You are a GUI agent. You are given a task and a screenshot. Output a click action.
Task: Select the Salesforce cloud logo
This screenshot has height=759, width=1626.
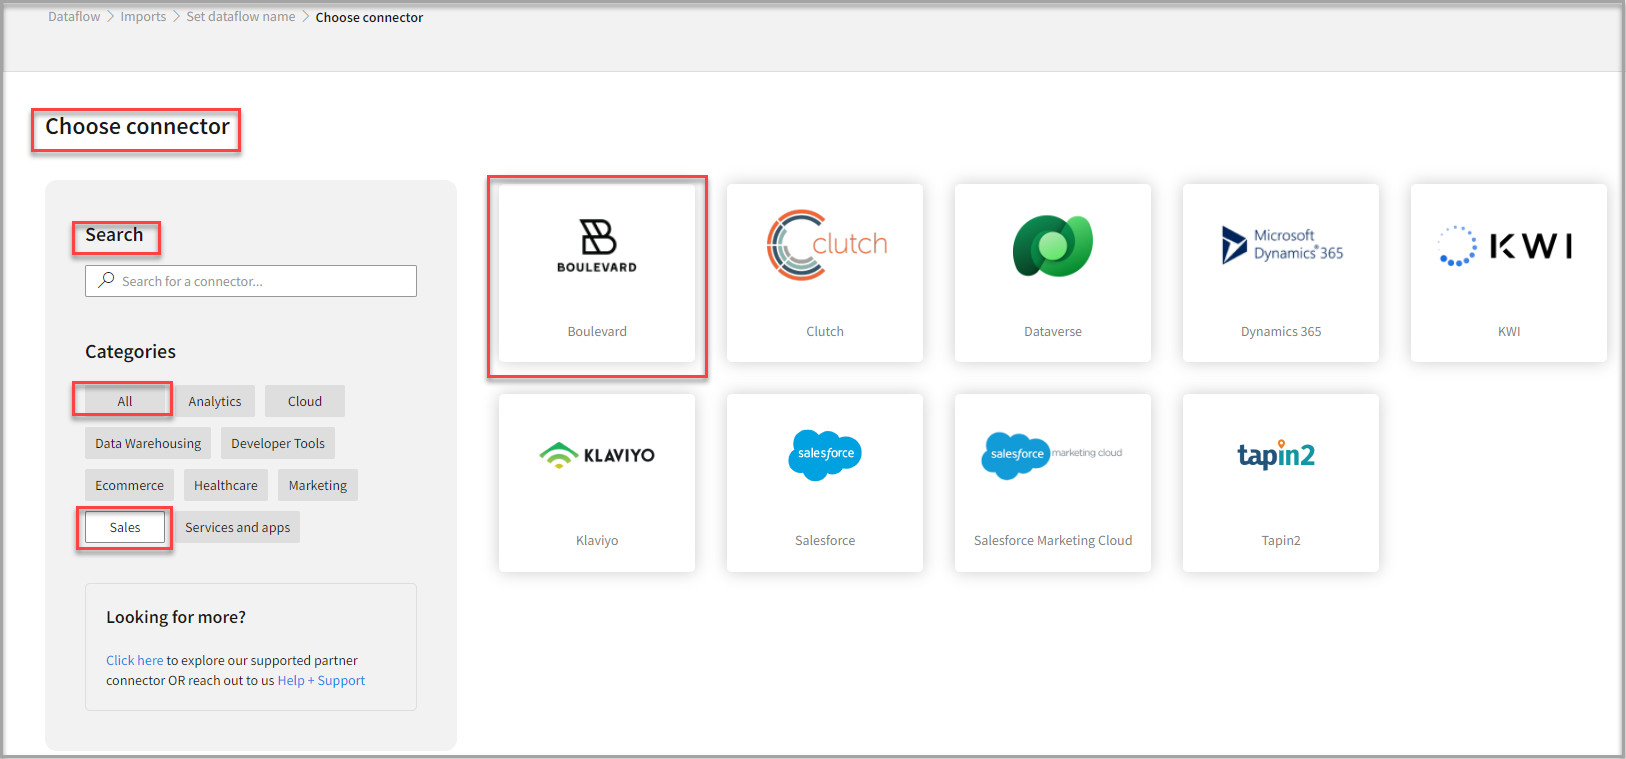coord(825,455)
